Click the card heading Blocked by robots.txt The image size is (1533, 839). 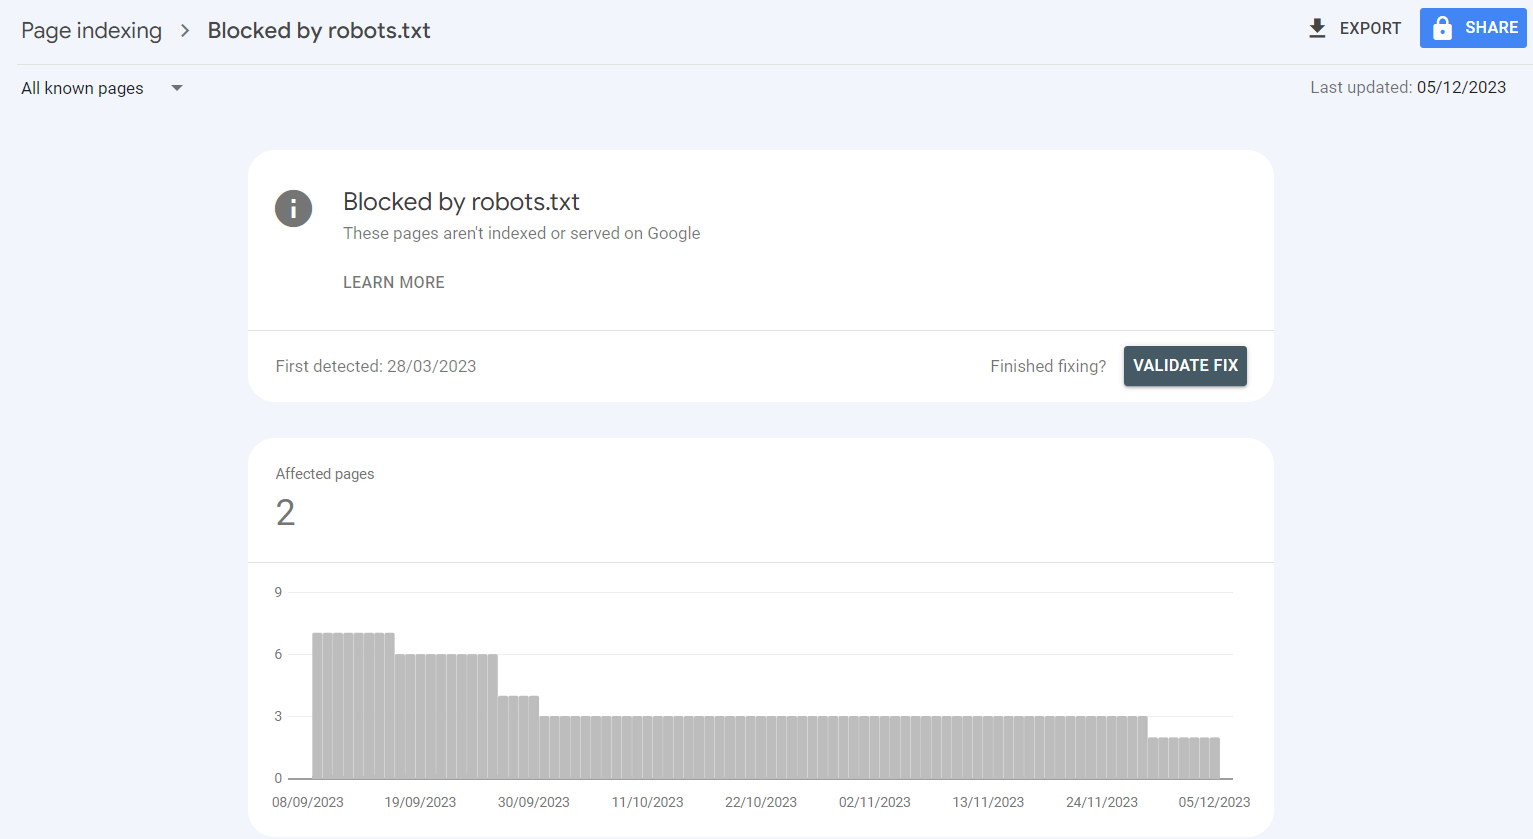[461, 202]
